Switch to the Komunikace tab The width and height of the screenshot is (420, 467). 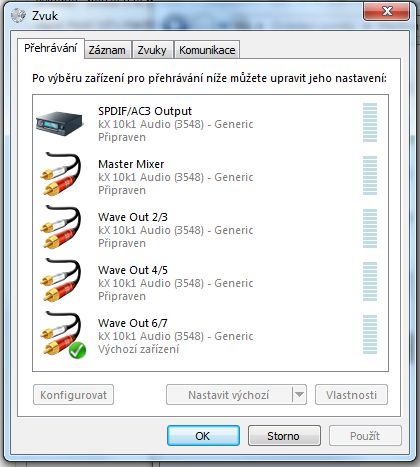(x=207, y=50)
